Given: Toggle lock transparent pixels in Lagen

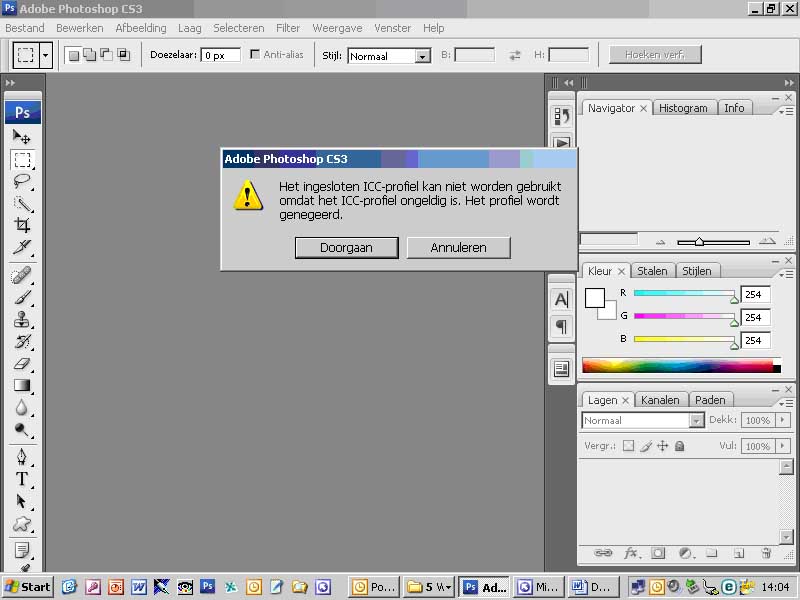Looking at the screenshot, I should (628, 446).
